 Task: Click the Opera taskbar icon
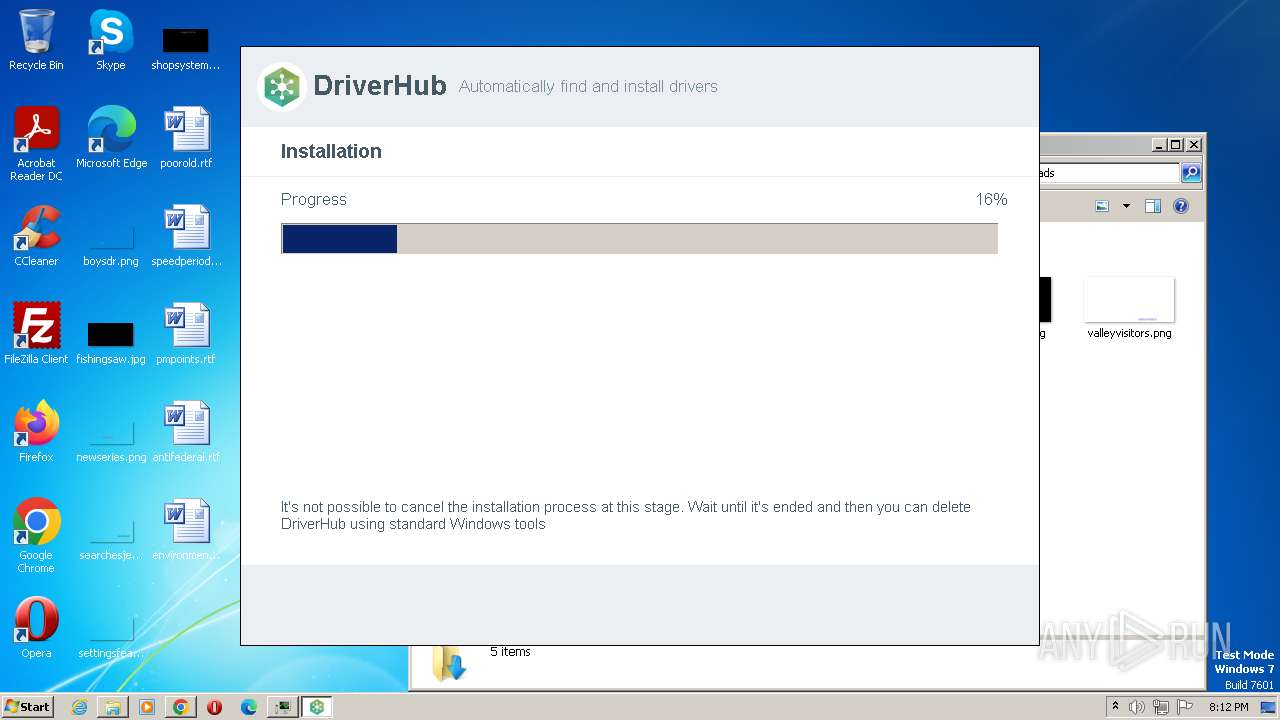[x=214, y=707]
